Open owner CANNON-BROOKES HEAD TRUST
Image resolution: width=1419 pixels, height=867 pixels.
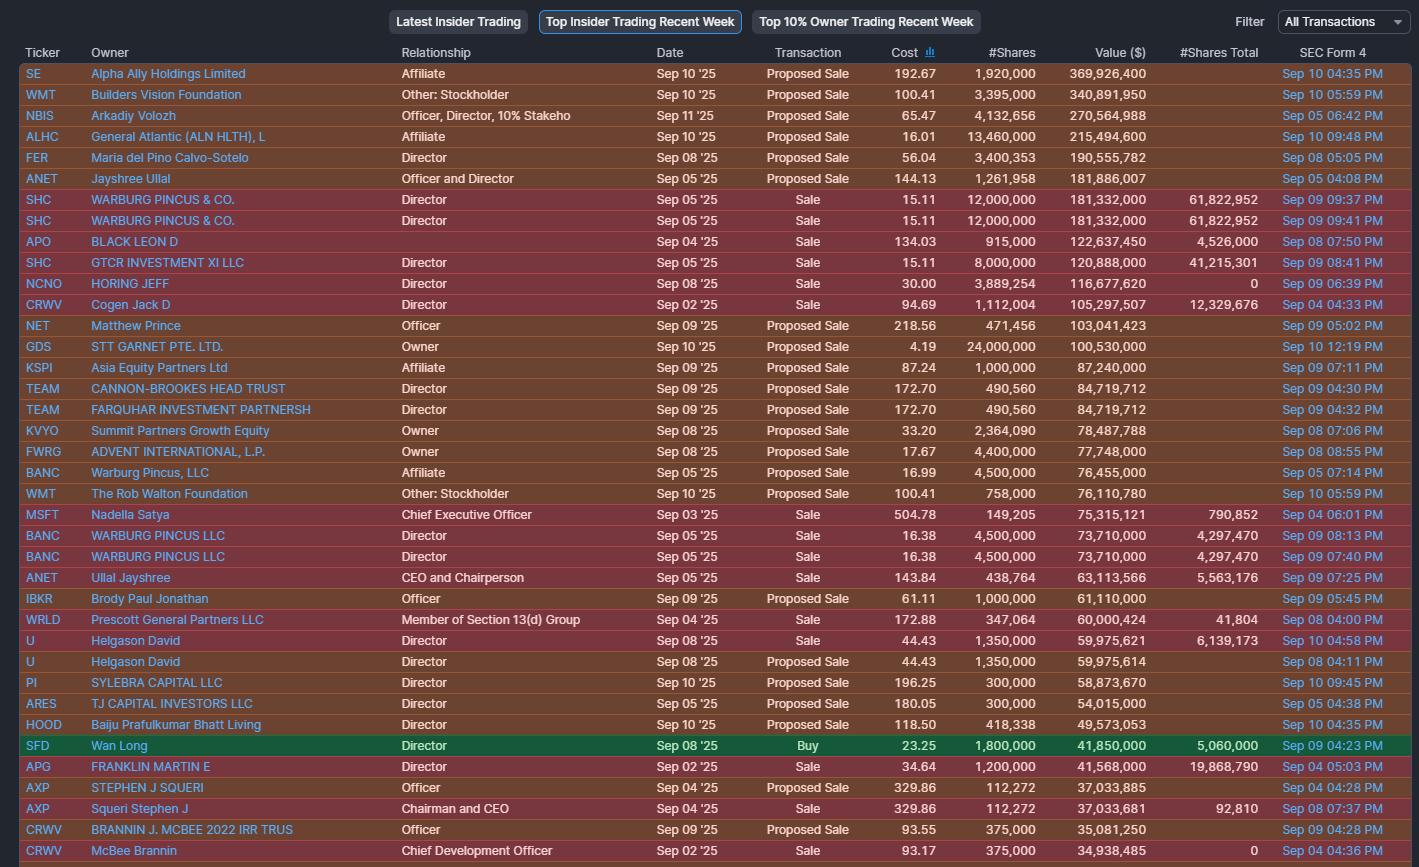[x=188, y=389]
